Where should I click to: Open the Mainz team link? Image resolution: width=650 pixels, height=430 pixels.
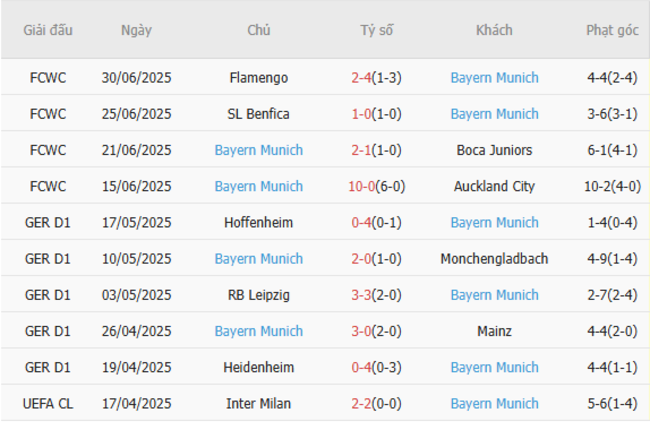[494, 331]
